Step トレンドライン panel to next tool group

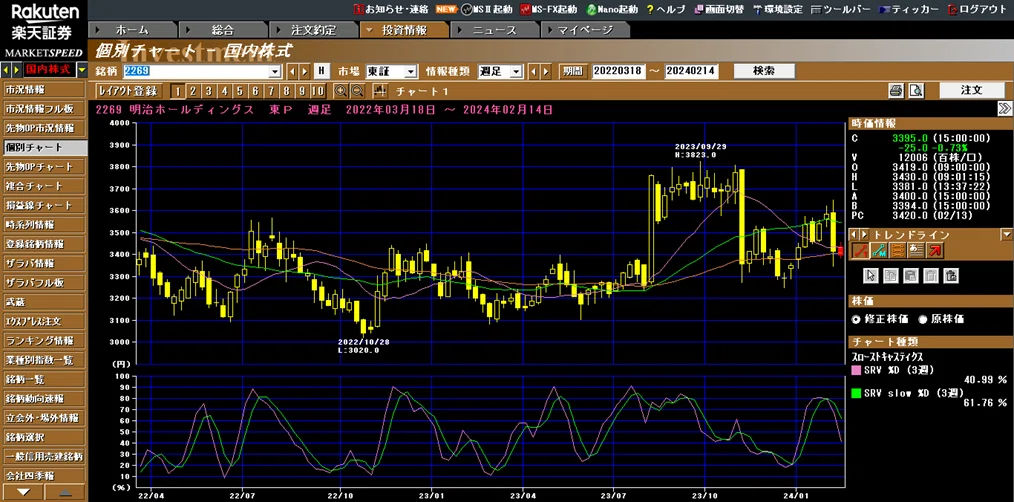point(865,234)
